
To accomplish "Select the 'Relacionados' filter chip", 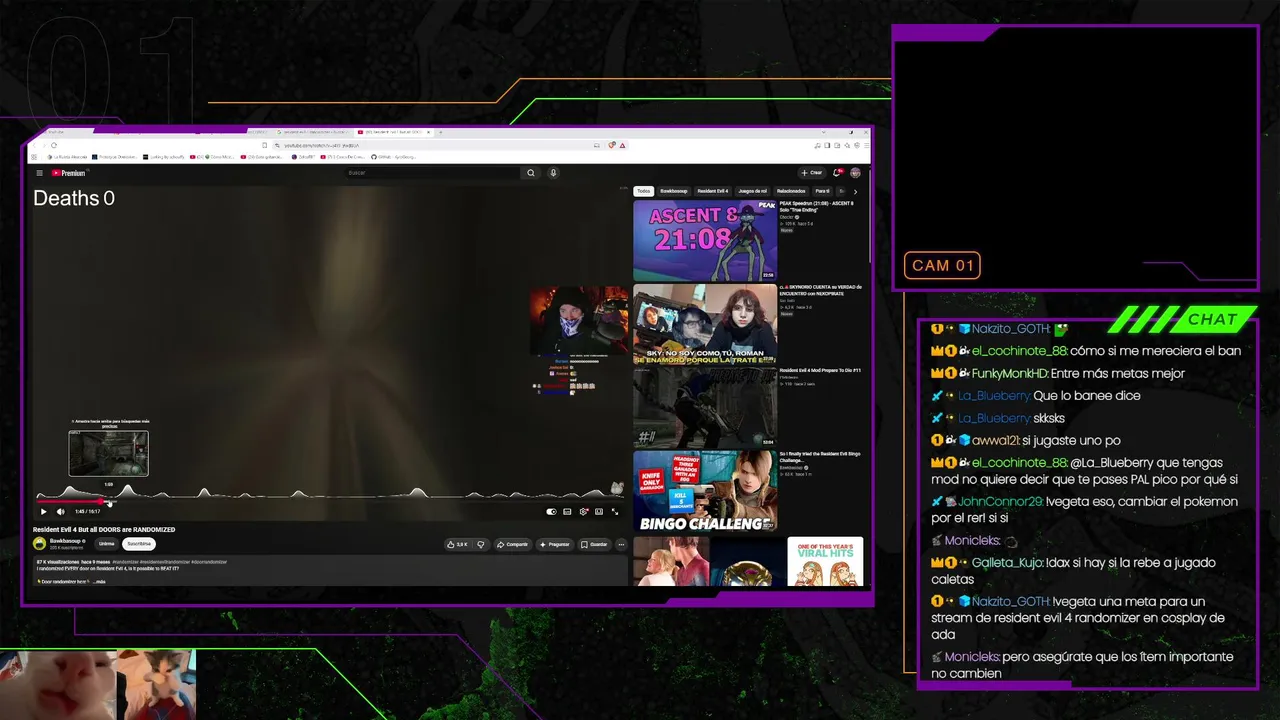I will click(791, 191).
